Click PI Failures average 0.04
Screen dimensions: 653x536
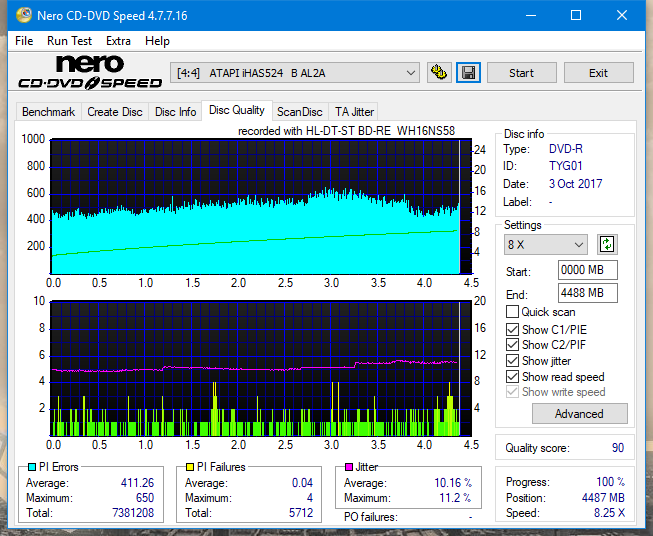[302, 483]
